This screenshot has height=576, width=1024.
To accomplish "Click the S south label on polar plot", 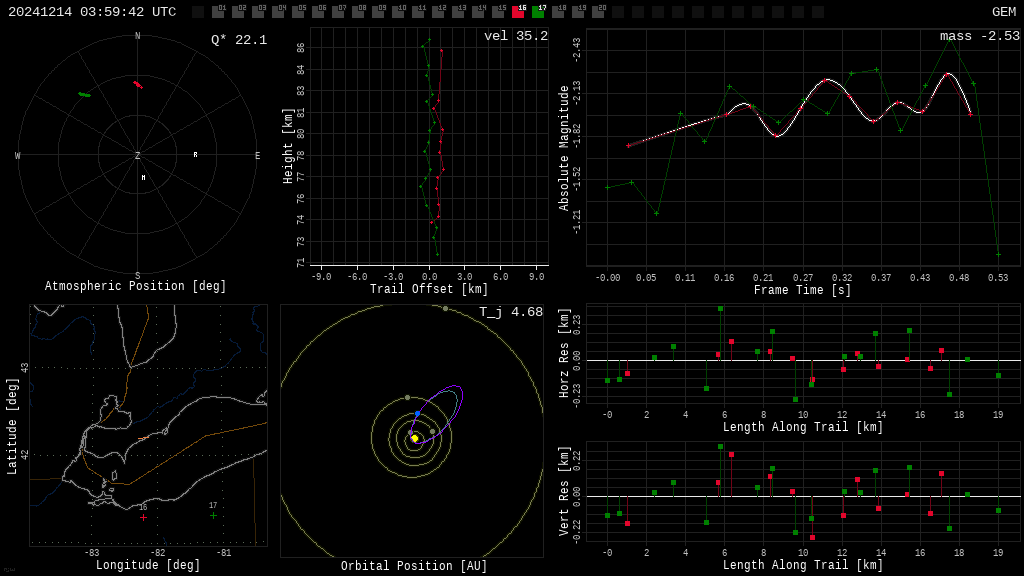I will pos(137,276).
